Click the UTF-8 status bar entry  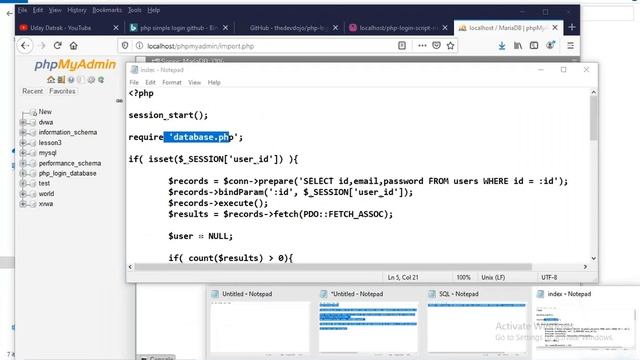click(x=549, y=277)
